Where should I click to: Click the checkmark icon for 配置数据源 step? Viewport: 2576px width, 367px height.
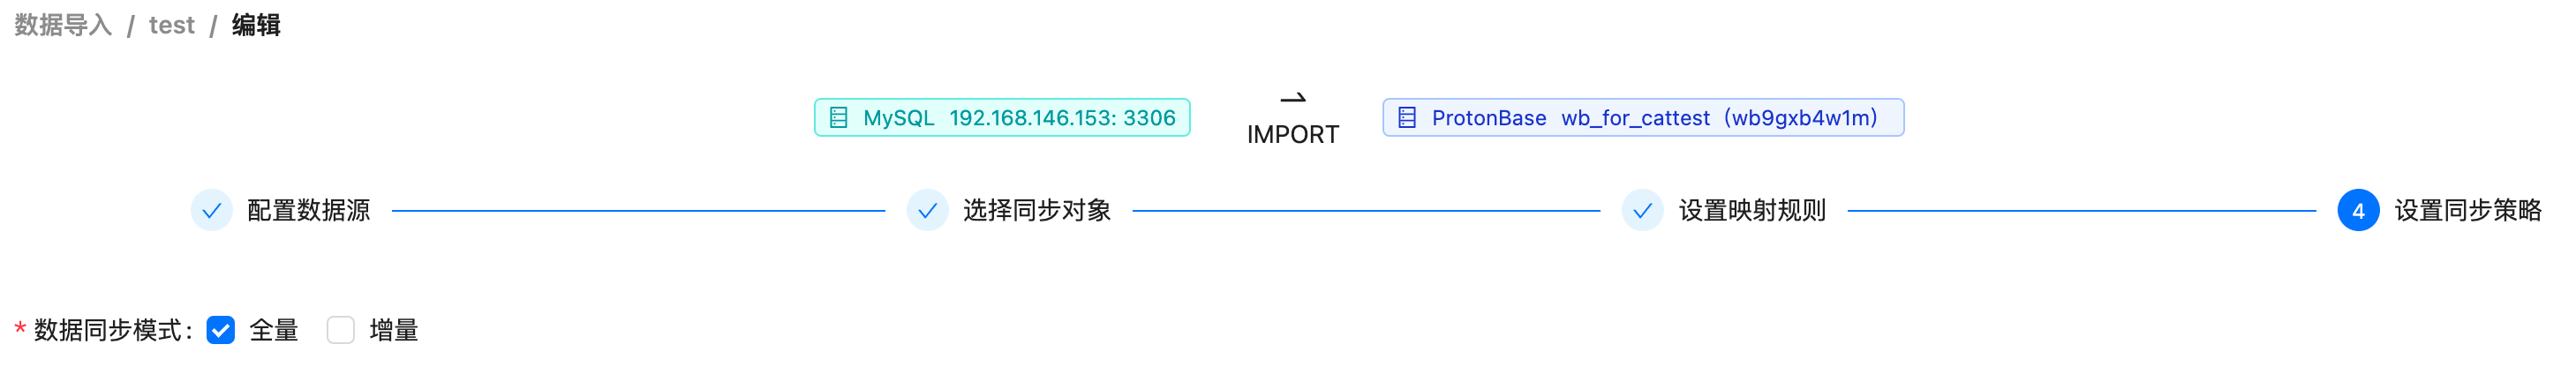coord(212,211)
